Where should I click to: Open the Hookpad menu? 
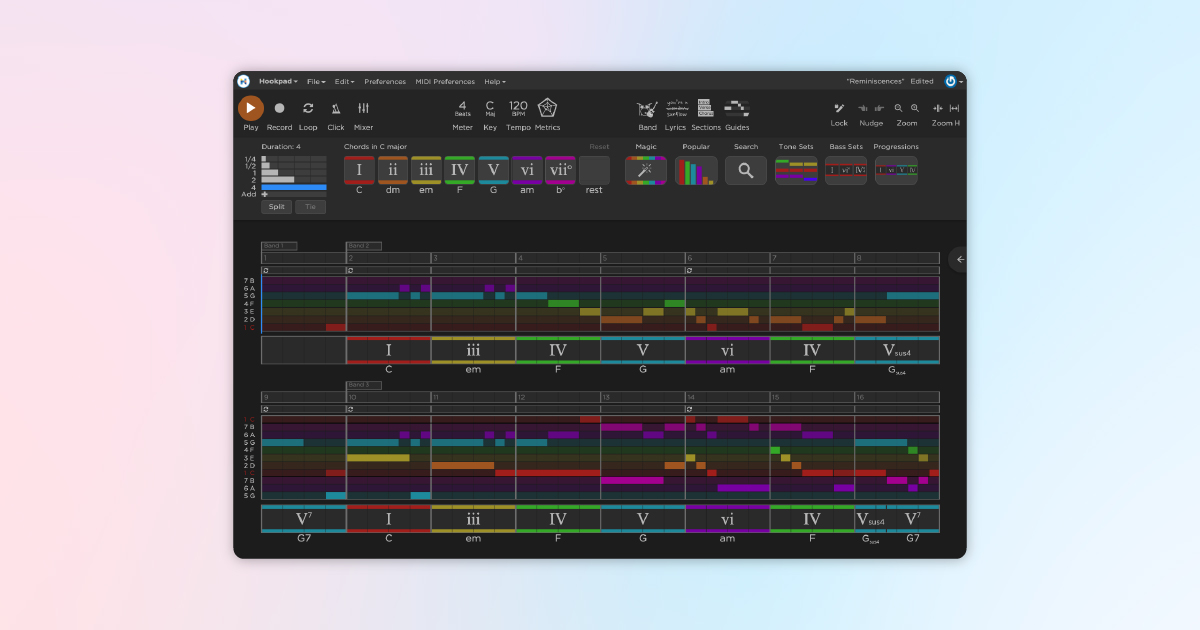tap(278, 81)
